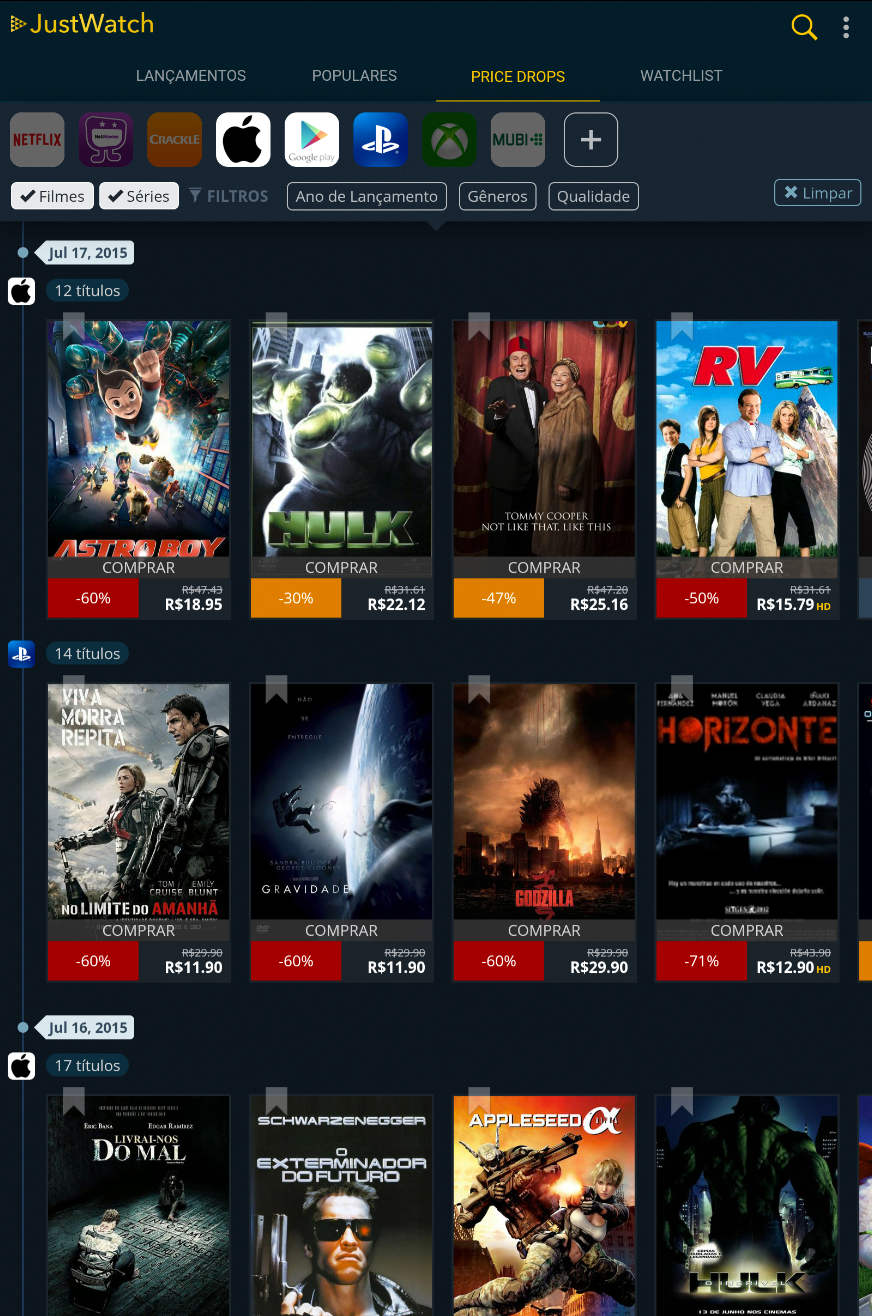
Task: Select the Xbox provider icon
Action: pyautogui.click(x=449, y=139)
